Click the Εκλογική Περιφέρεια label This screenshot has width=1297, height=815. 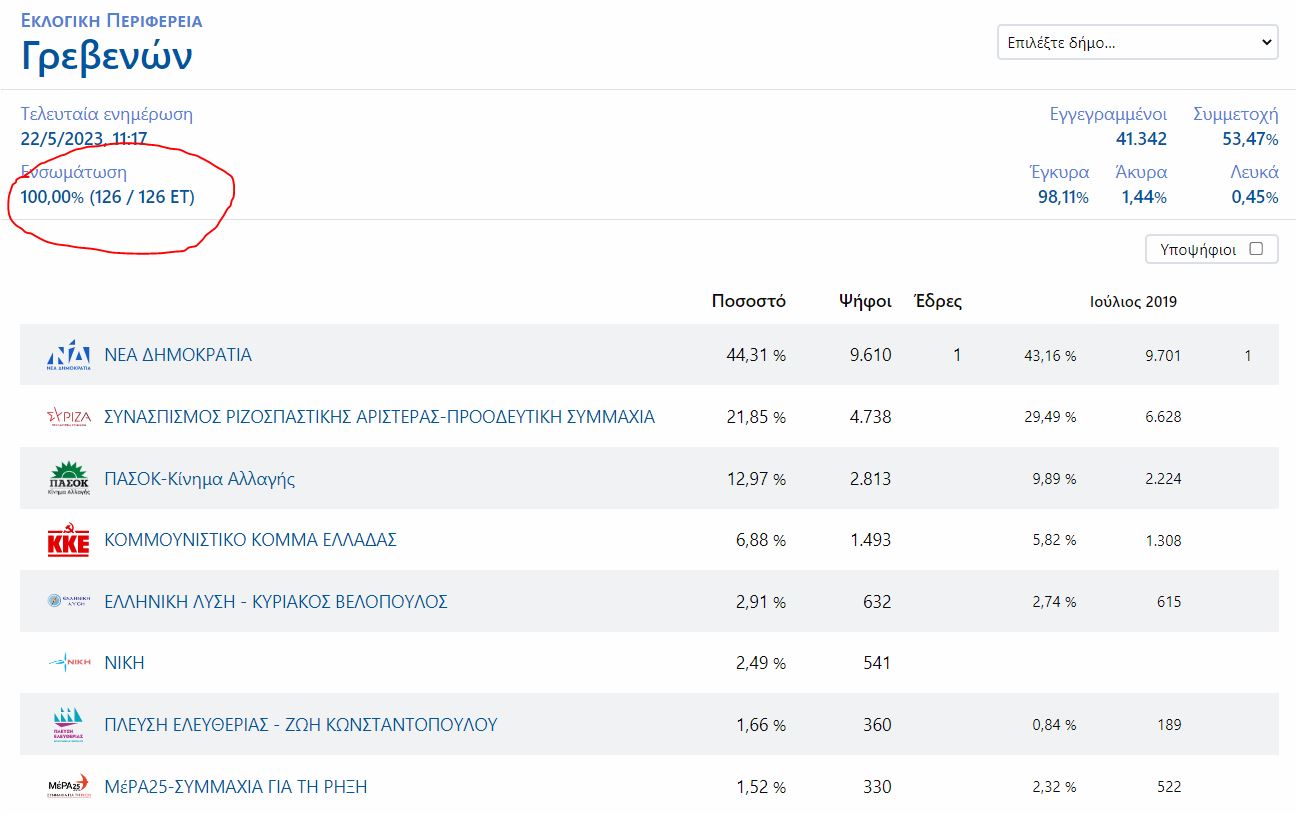click(111, 20)
